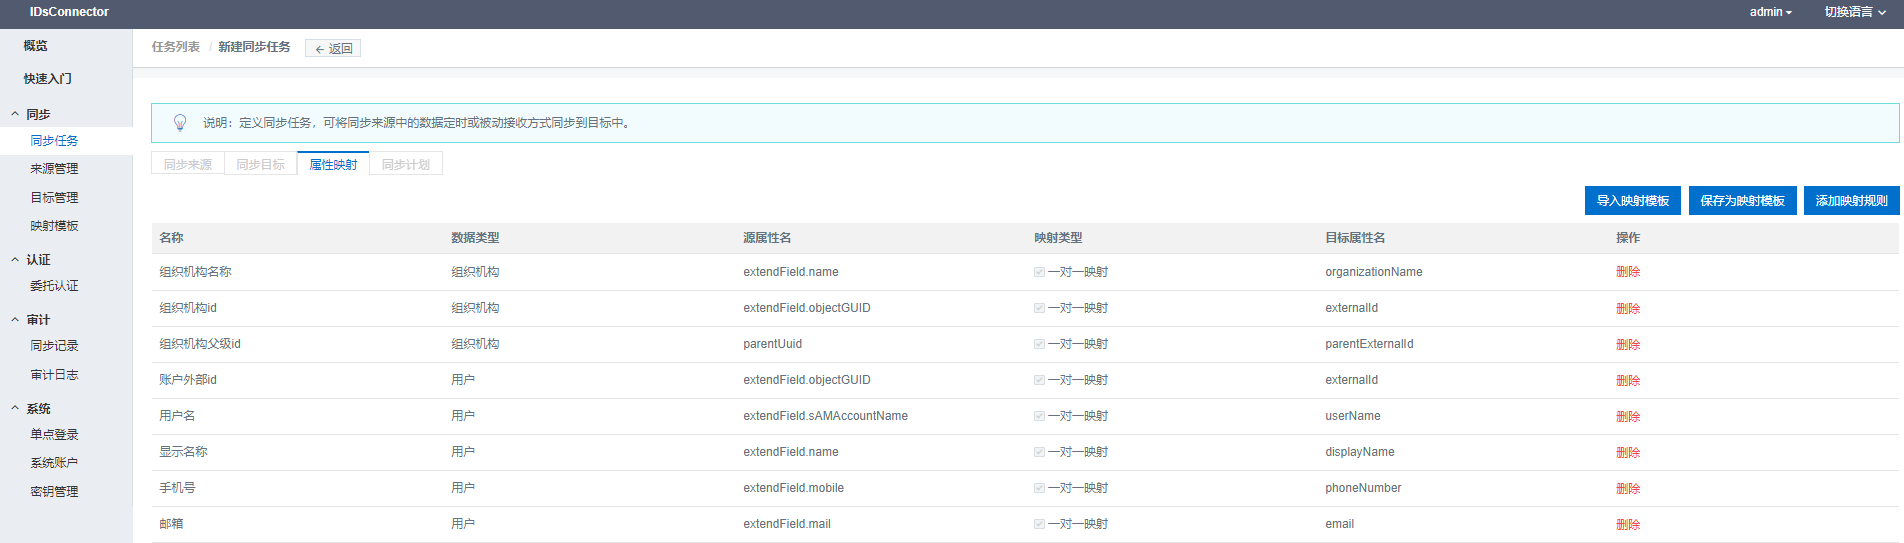
Task: Go to the 任务列表 breadcrumb link
Action: (x=176, y=47)
